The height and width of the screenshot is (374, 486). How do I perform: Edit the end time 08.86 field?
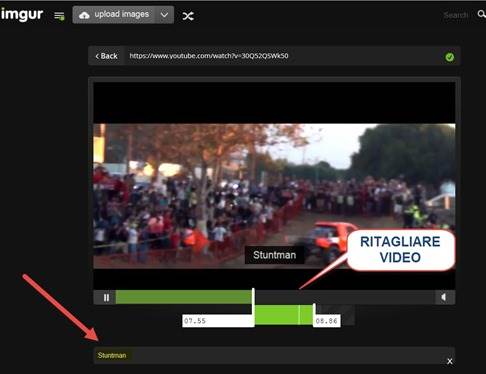(327, 321)
